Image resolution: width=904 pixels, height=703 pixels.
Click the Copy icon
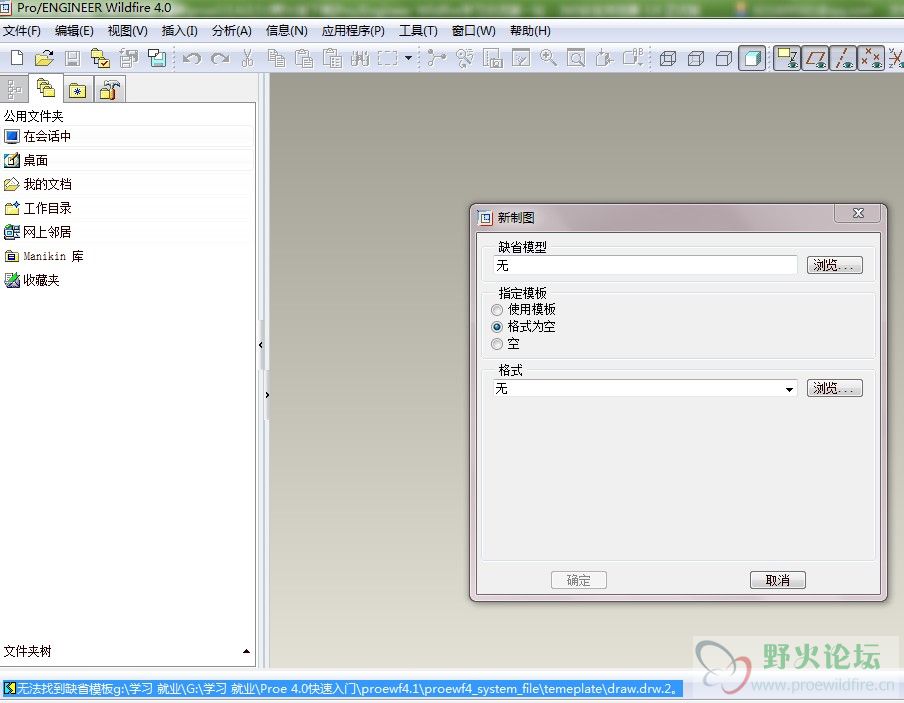[x=276, y=58]
